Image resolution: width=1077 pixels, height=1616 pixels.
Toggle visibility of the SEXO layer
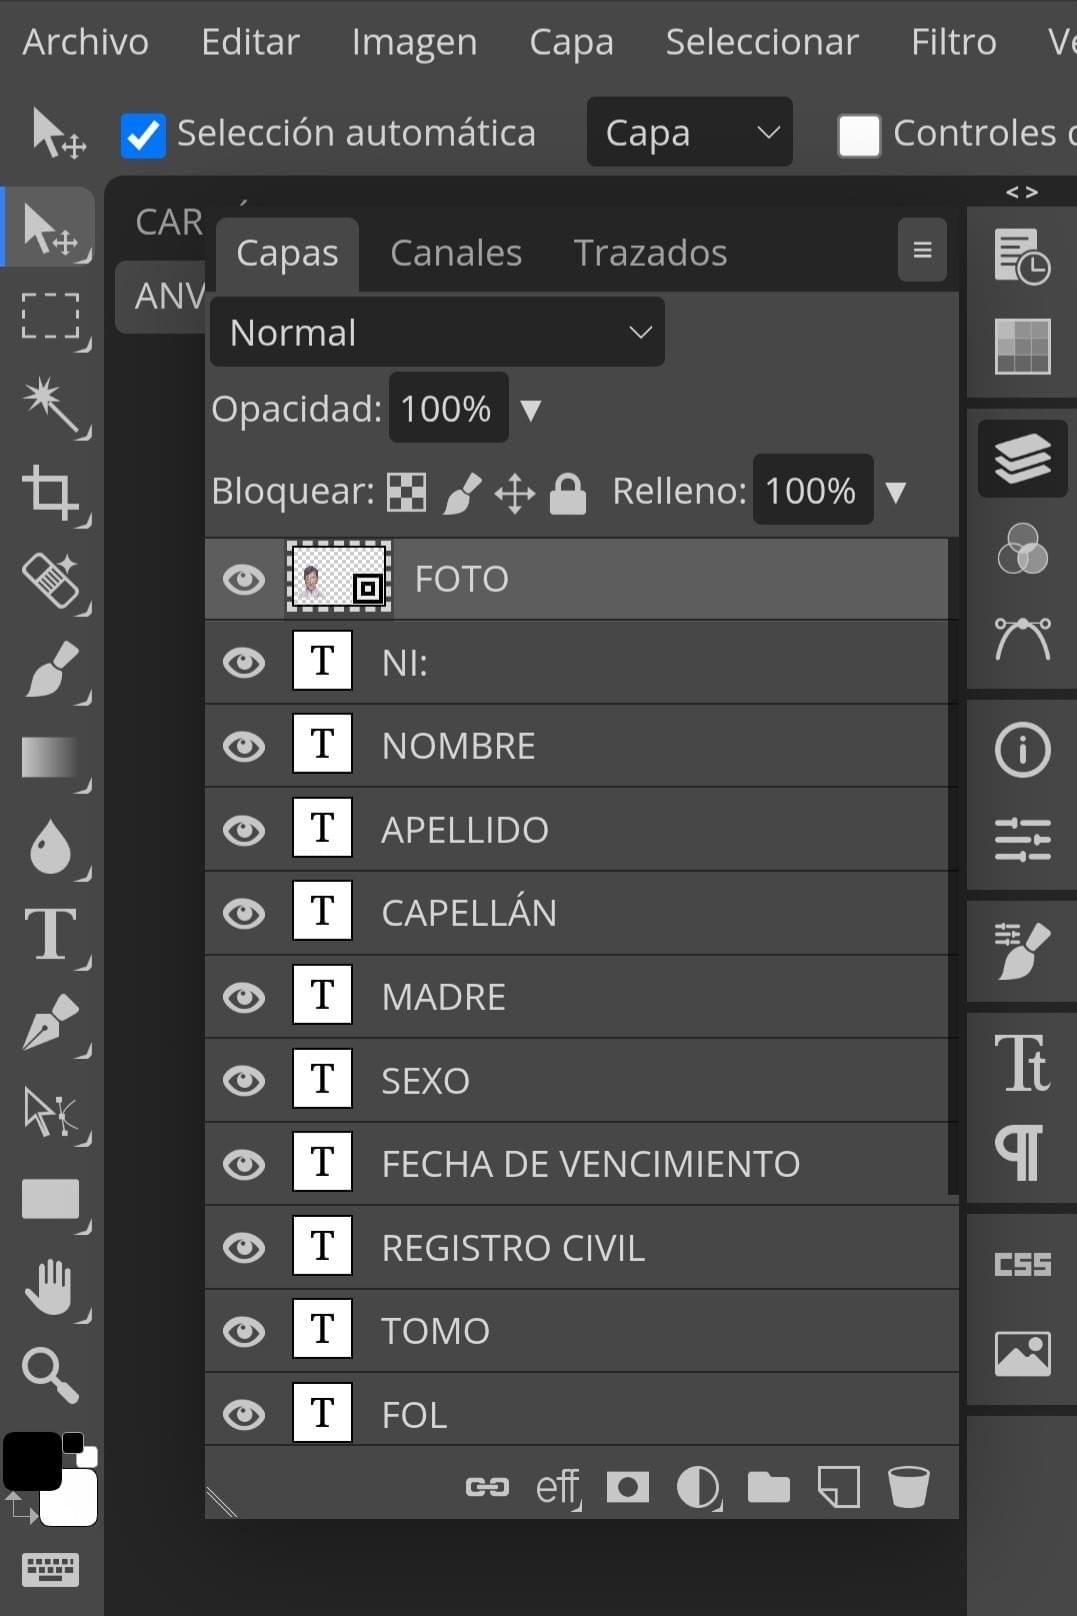(x=244, y=1080)
